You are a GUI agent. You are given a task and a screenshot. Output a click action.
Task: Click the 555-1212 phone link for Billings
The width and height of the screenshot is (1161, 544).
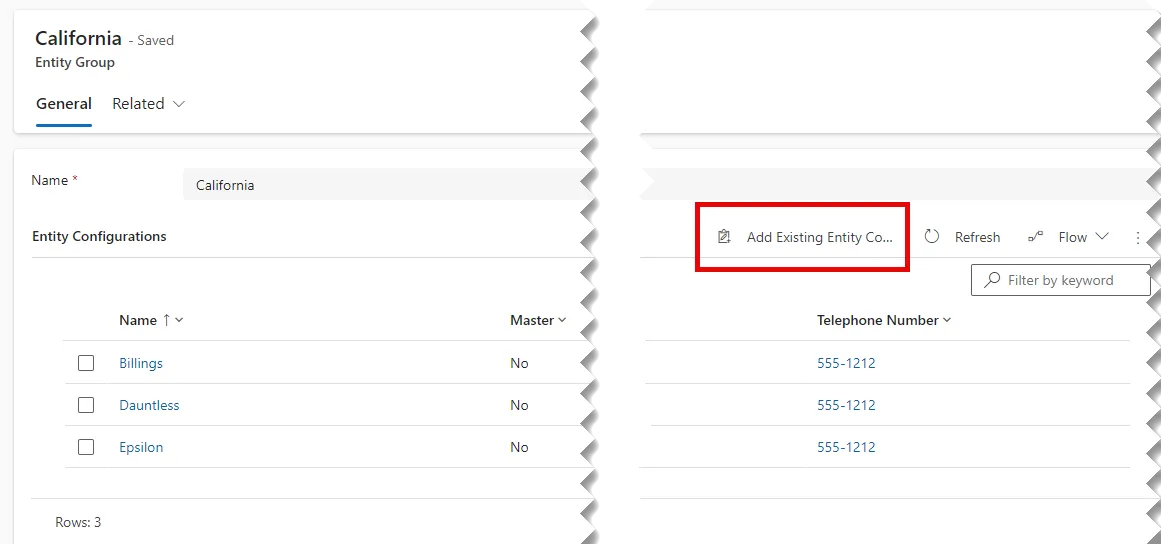[846, 363]
